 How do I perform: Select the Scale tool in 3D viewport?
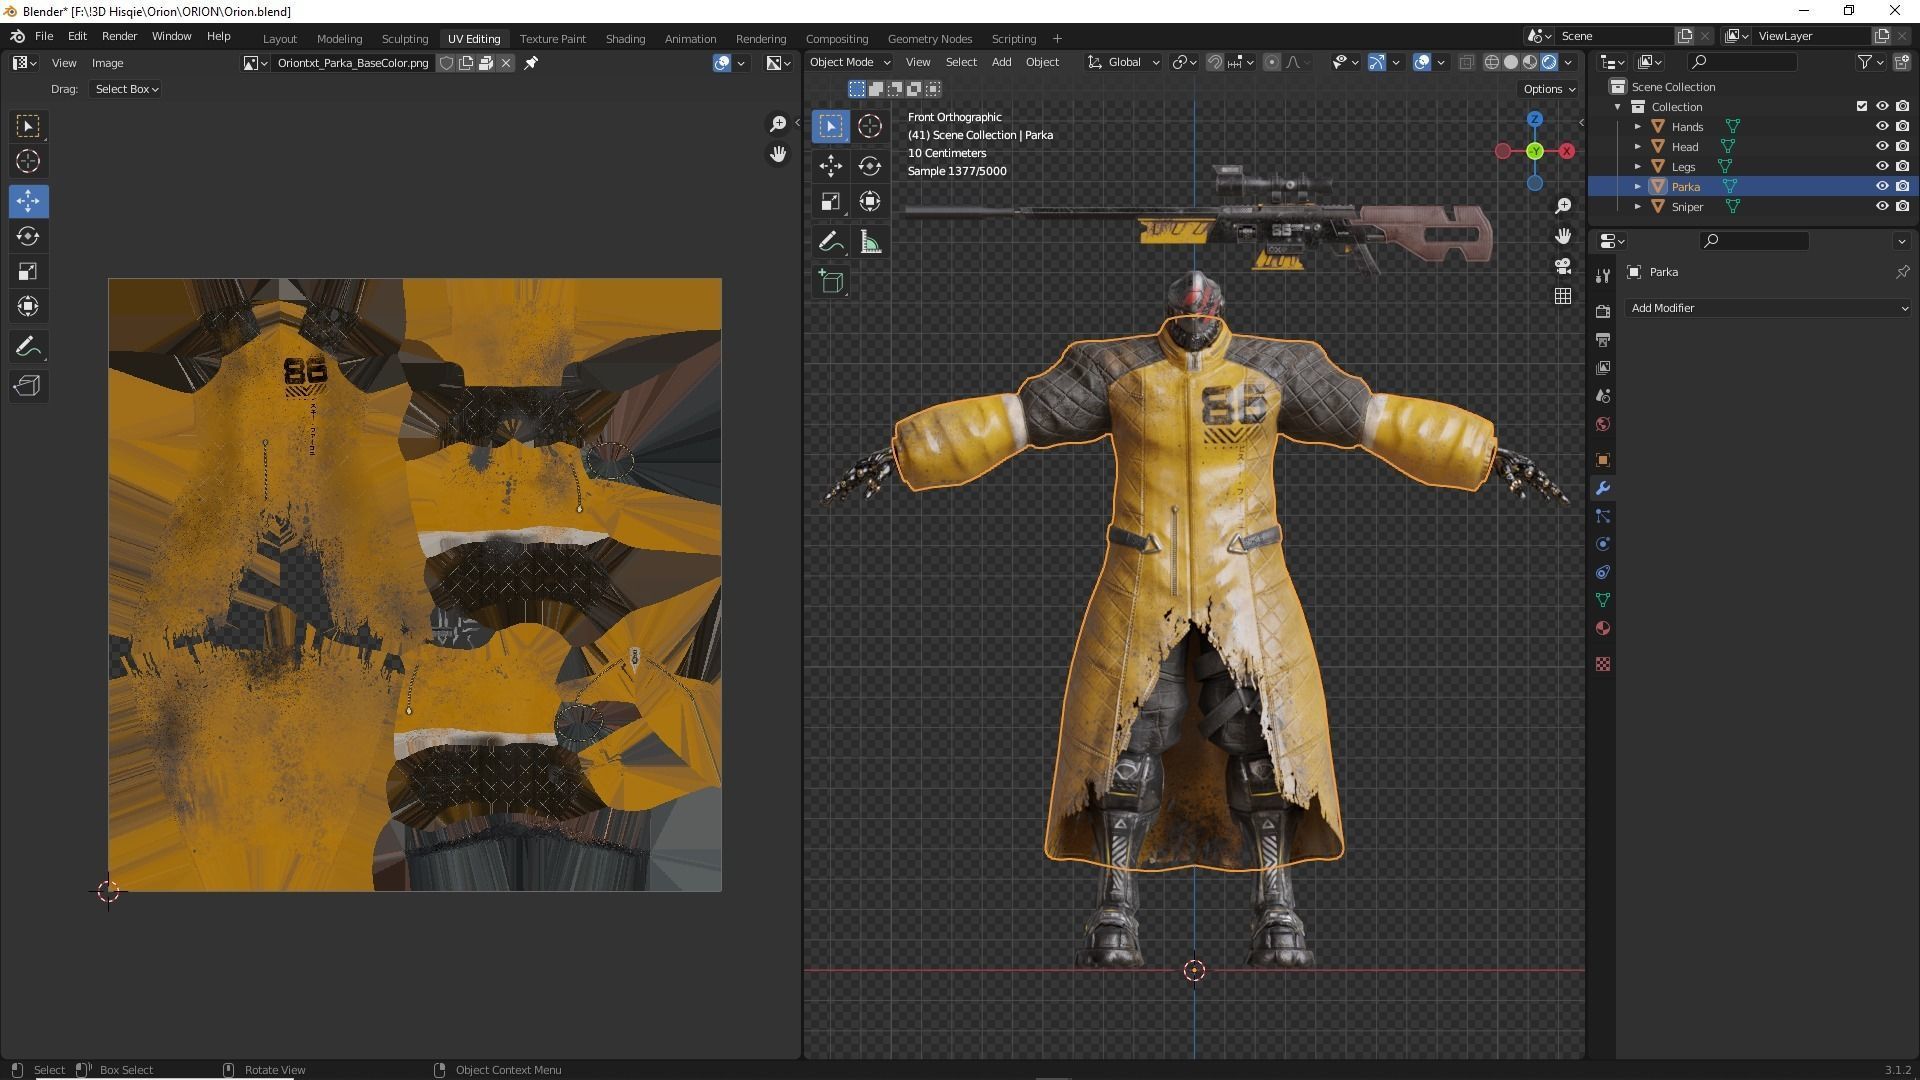click(x=830, y=202)
